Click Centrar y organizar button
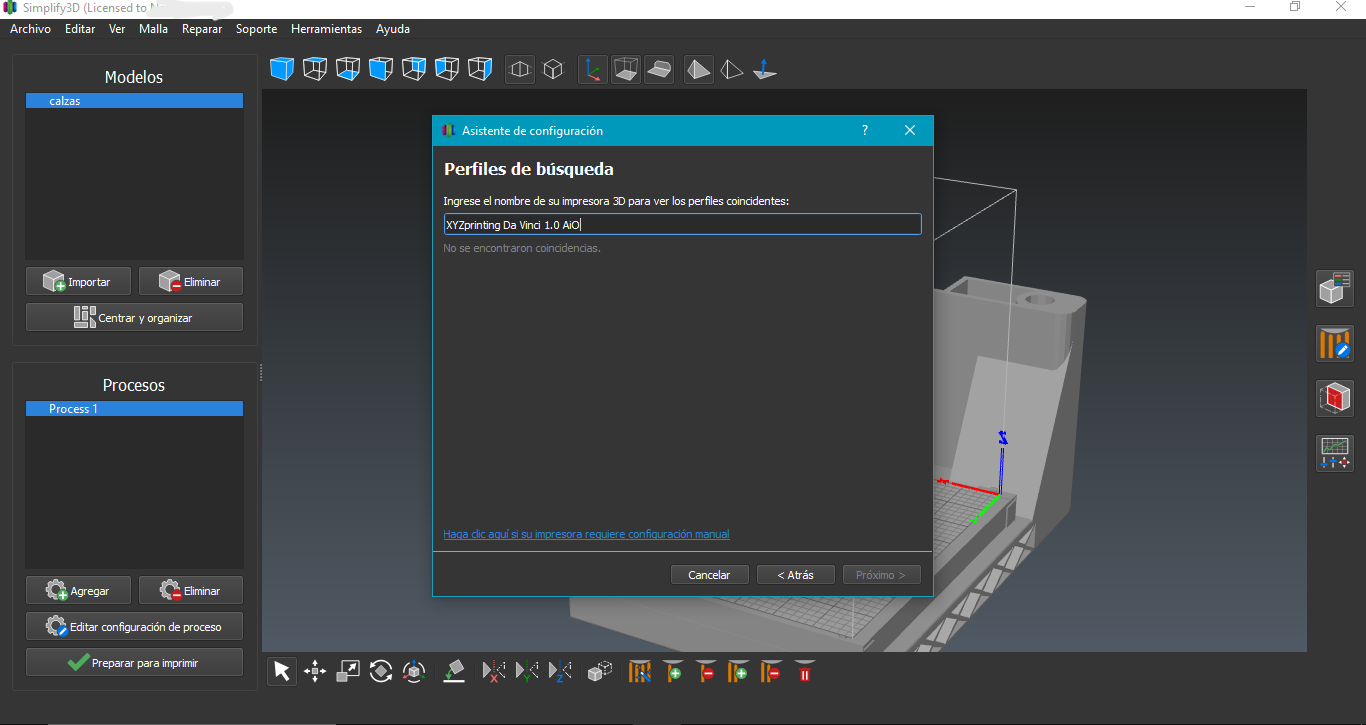 pos(134,317)
